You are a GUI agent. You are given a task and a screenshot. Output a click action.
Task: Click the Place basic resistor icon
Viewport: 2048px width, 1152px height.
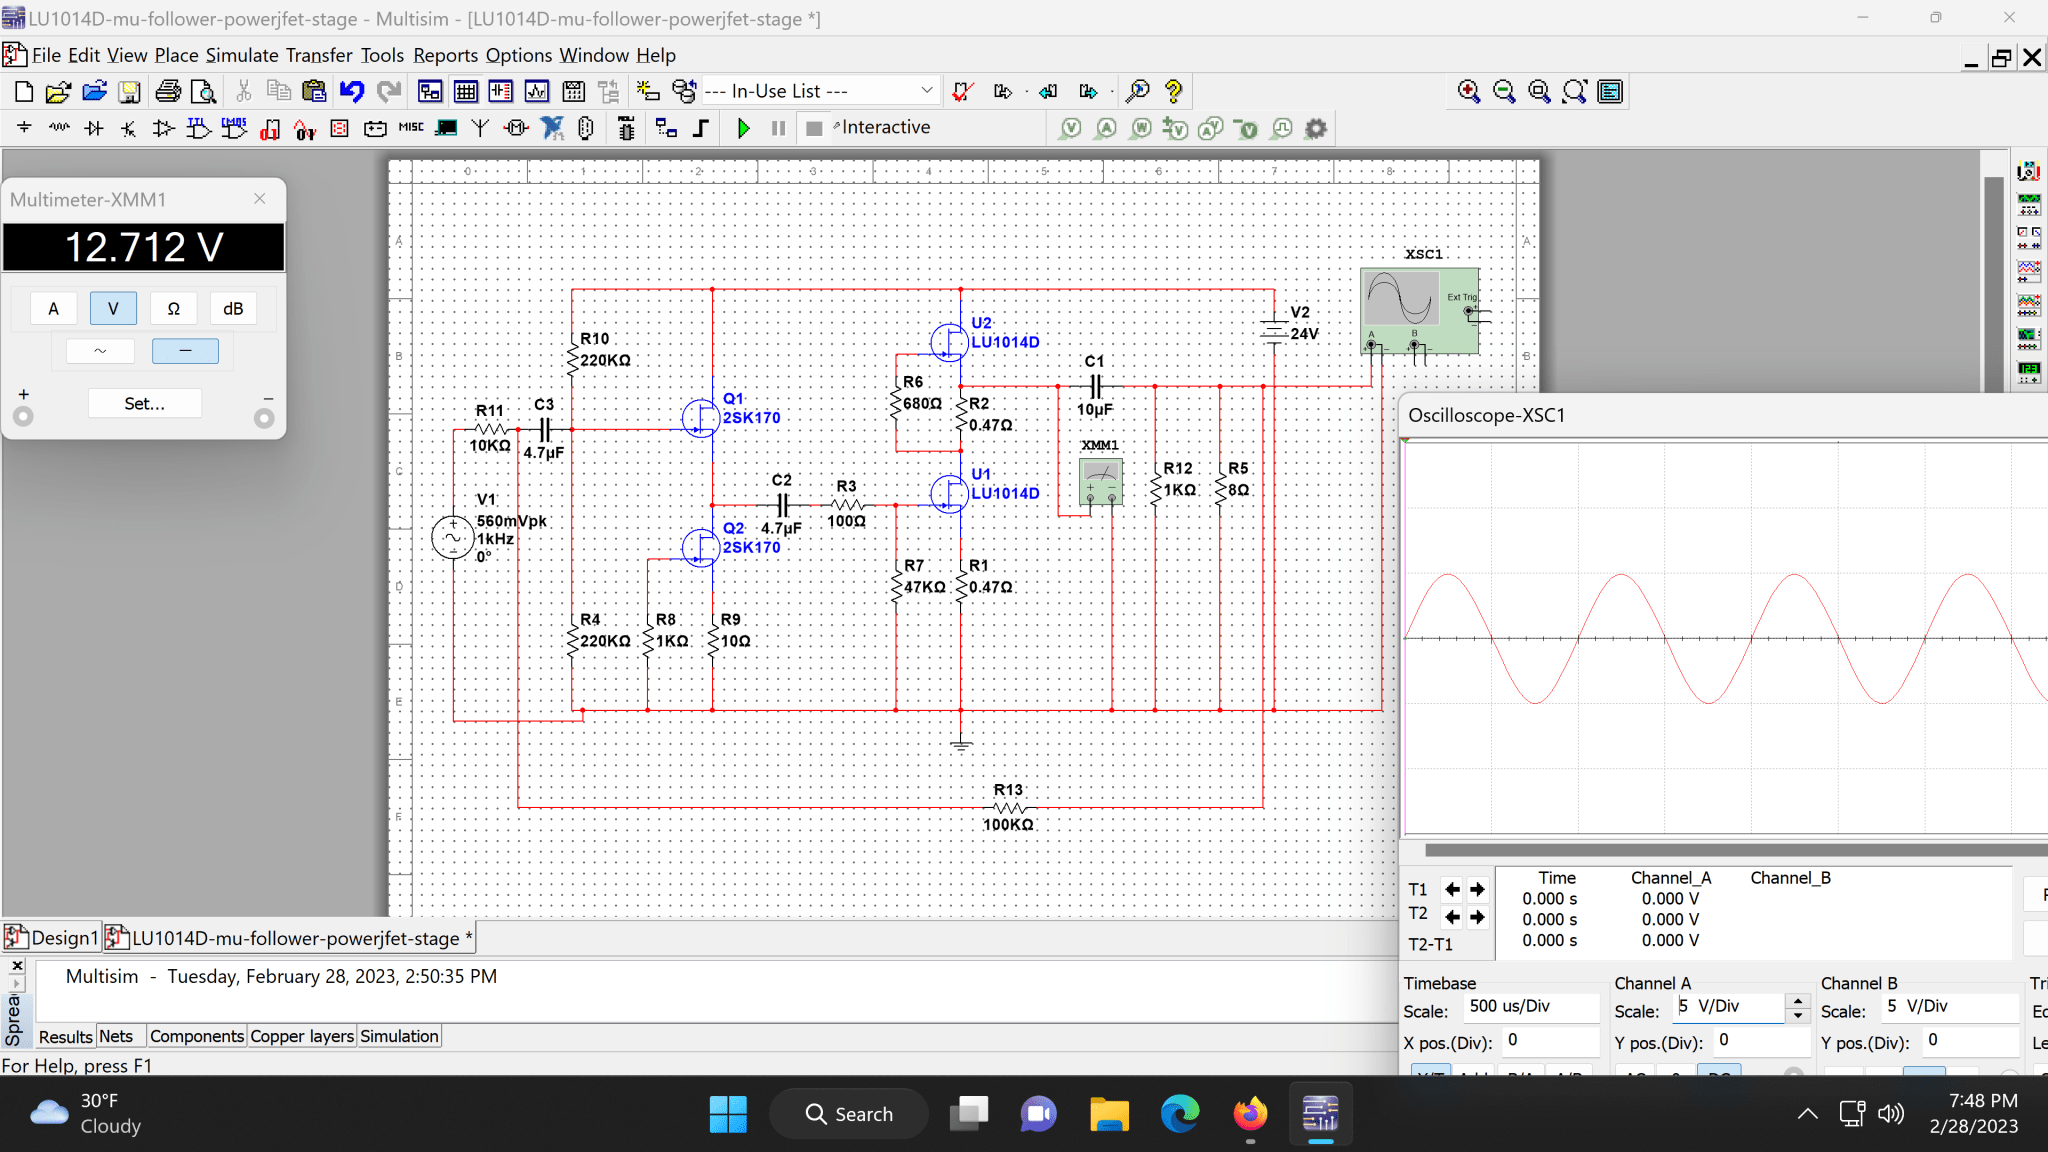click(x=59, y=128)
